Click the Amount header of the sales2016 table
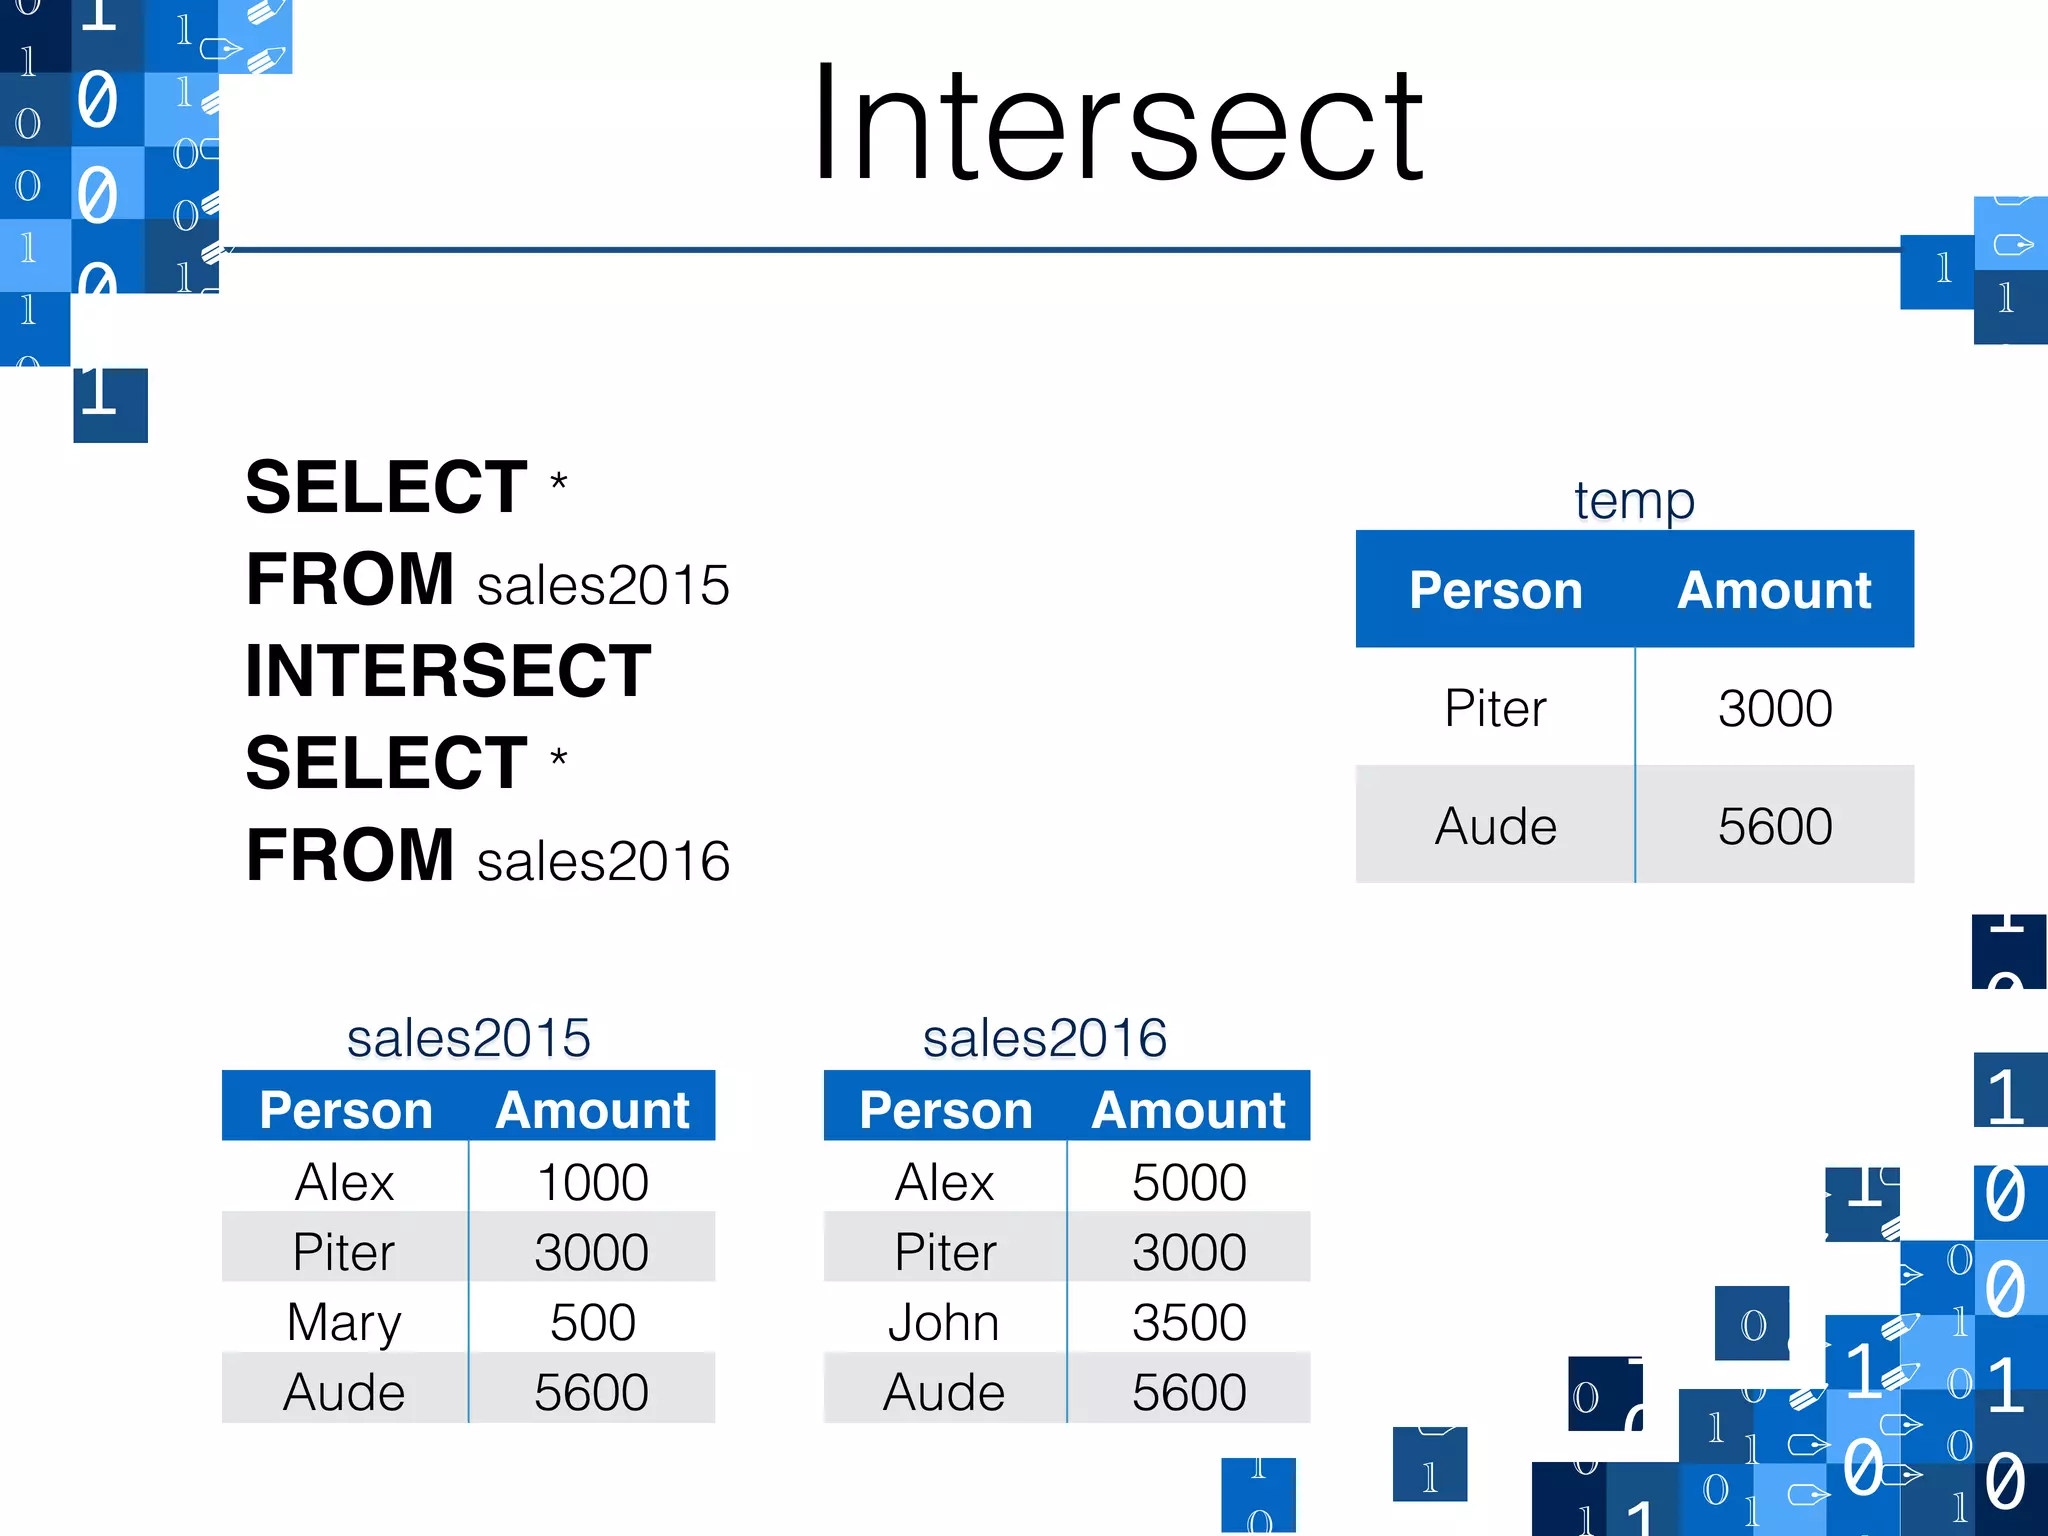Screen dimensions: 2048x1536 pos(1189,1109)
